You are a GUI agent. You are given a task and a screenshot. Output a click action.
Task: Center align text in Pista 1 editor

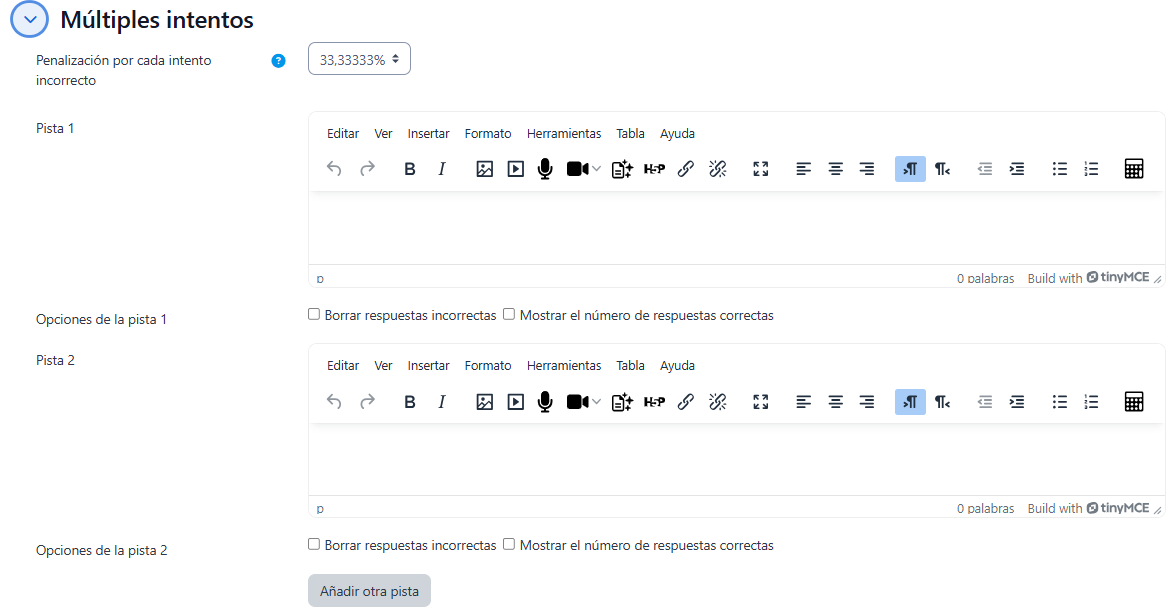pos(835,169)
